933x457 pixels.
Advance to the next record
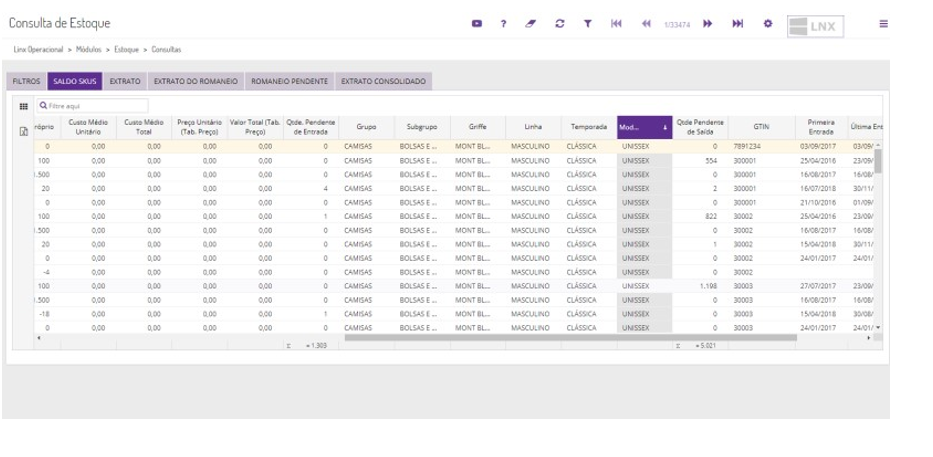point(707,24)
